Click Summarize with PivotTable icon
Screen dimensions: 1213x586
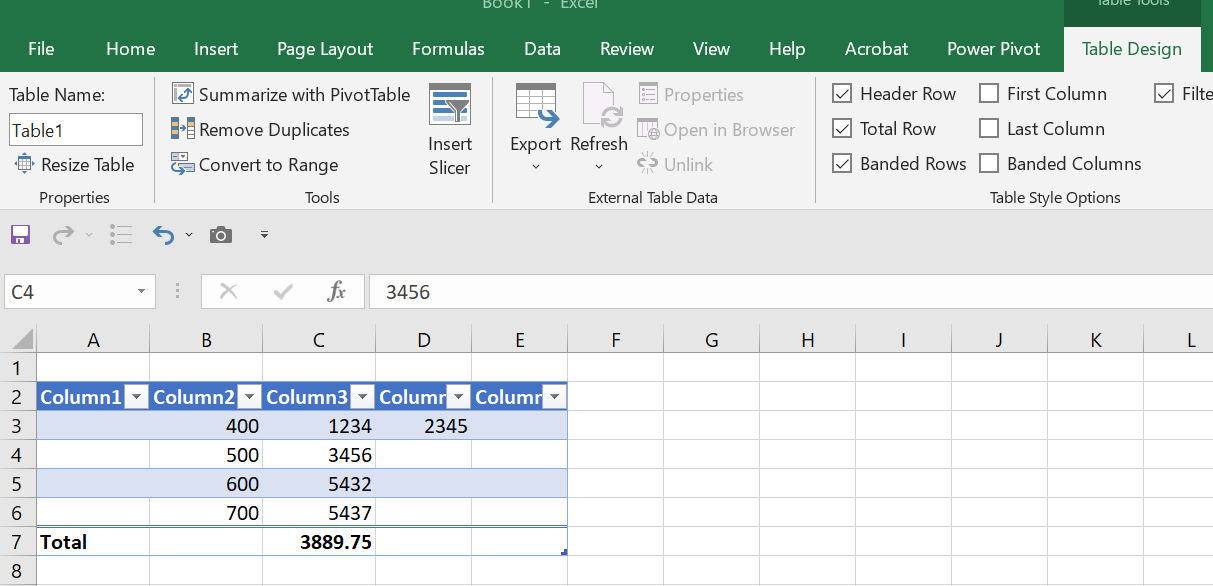(182, 94)
